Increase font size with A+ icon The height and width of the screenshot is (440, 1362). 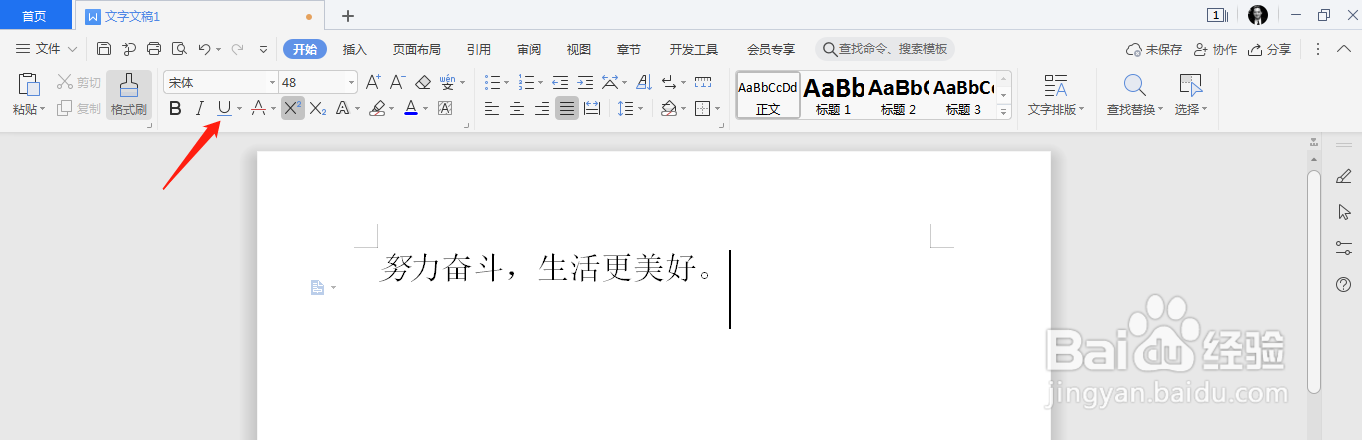(373, 82)
